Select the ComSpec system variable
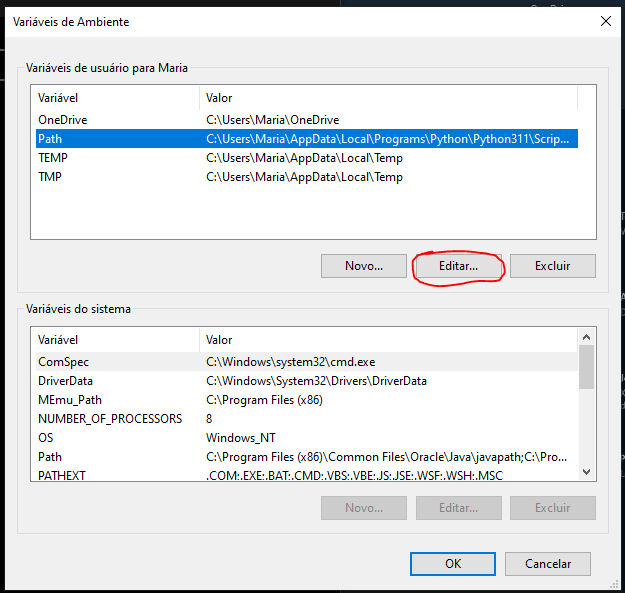This screenshot has width=625, height=593. (62, 362)
